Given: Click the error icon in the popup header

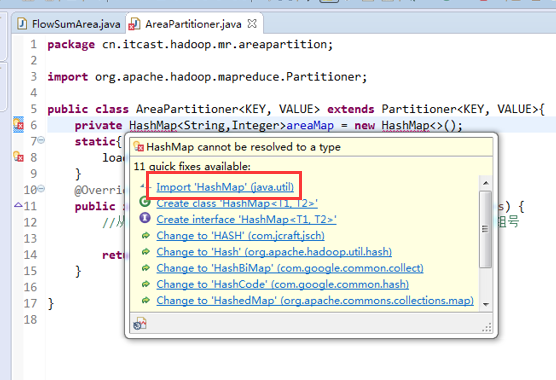Looking at the screenshot, I should coord(139,146).
